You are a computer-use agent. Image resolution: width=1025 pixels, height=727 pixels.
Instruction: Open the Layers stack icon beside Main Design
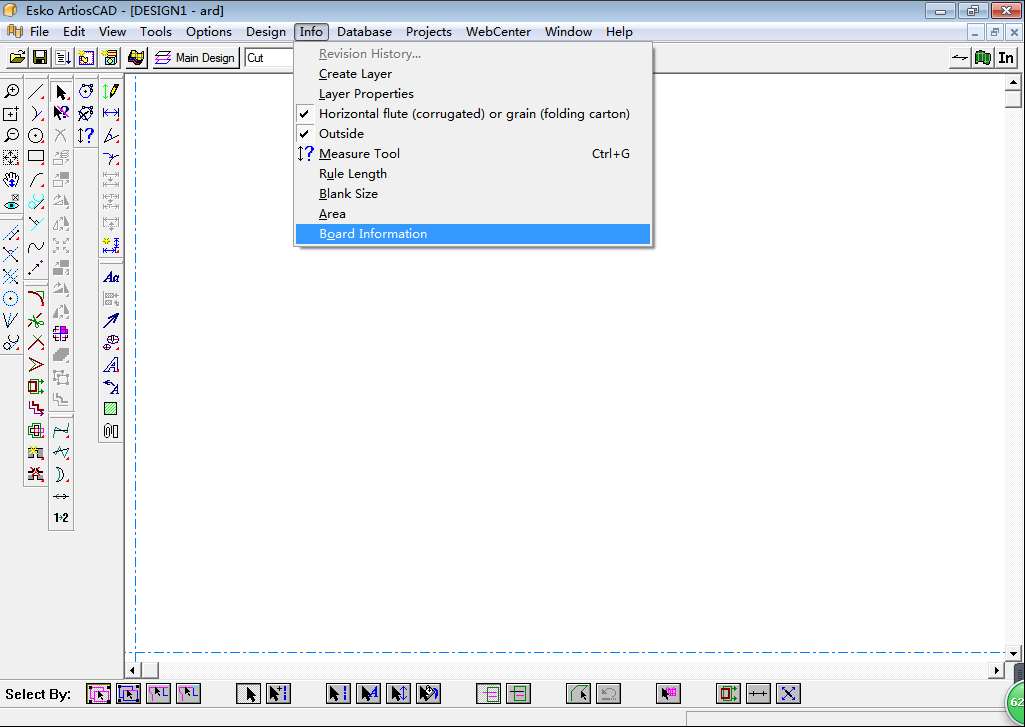(x=163, y=58)
